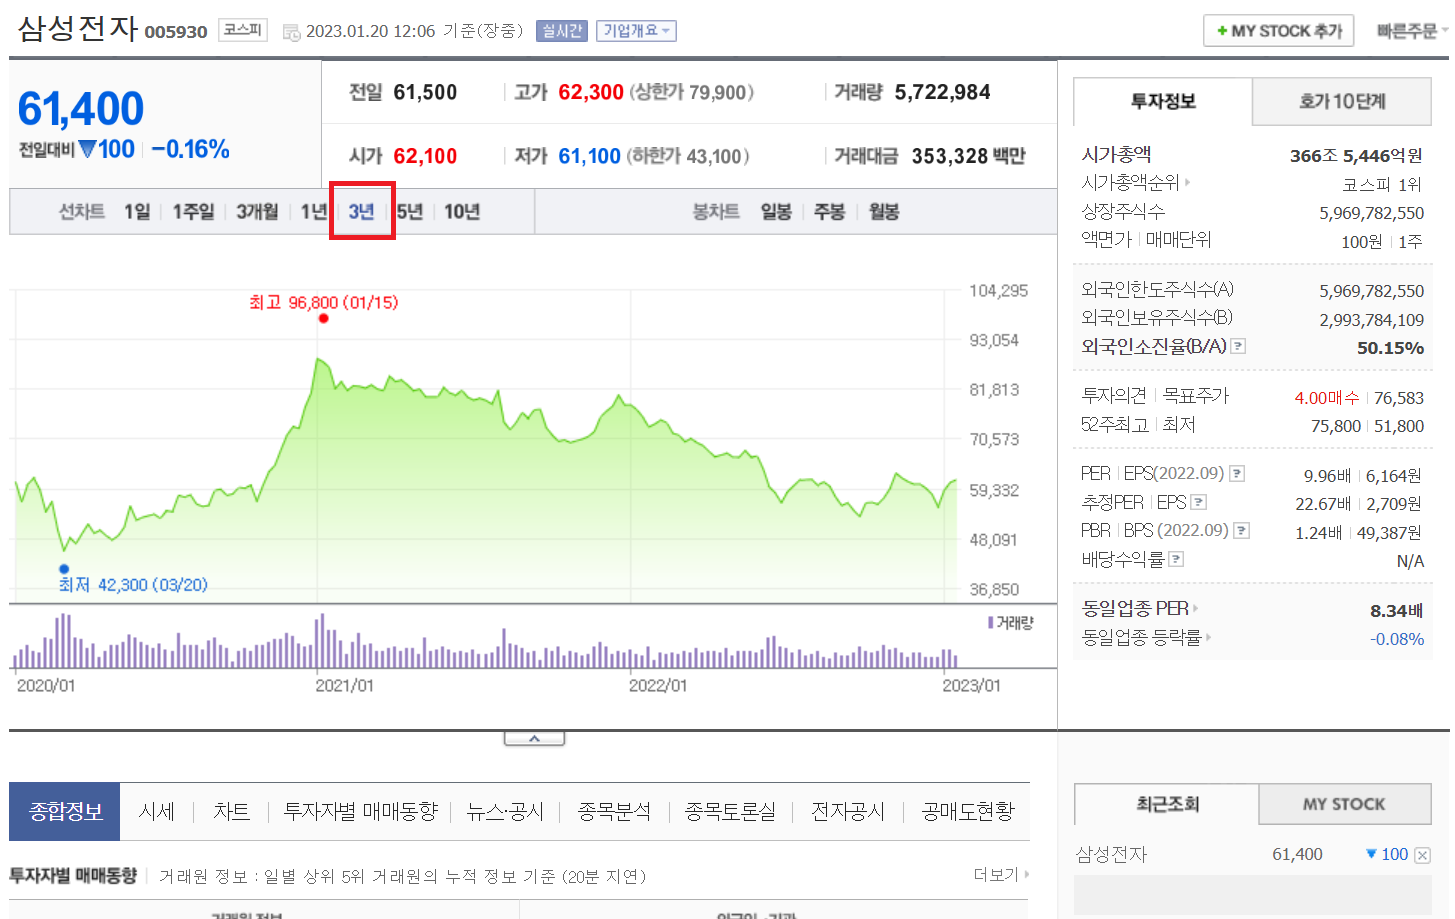Select 1년 line chart range
This screenshot has height=919, width=1455.
tap(314, 212)
